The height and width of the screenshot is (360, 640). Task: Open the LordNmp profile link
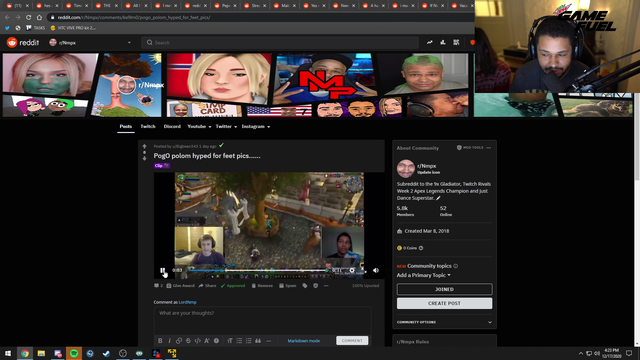coord(187,302)
